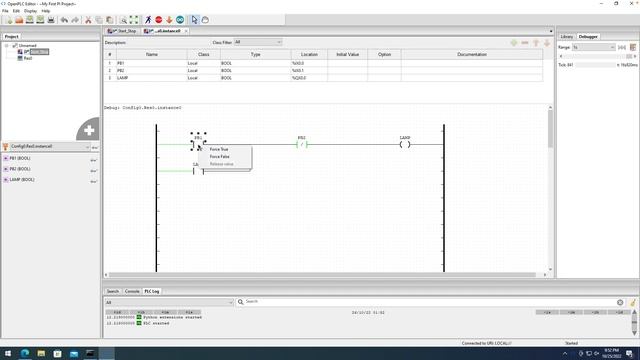Click the green add variable icon
Viewport: 640px width, 360px height.
(514, 43)
